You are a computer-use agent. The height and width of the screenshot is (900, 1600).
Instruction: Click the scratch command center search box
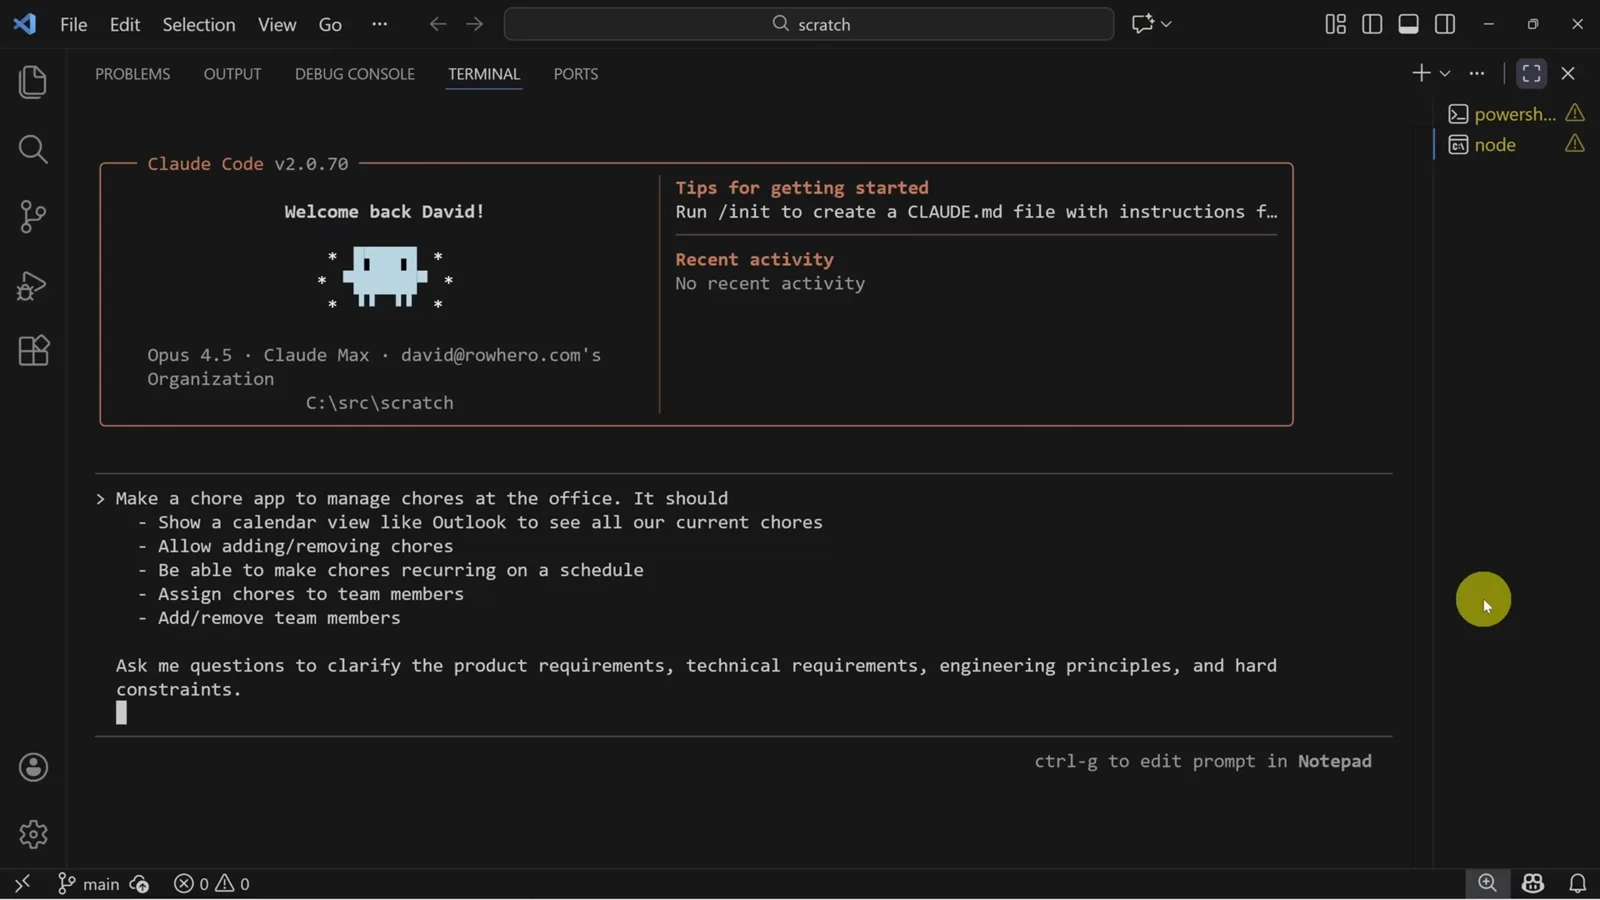tap(809, 24)
